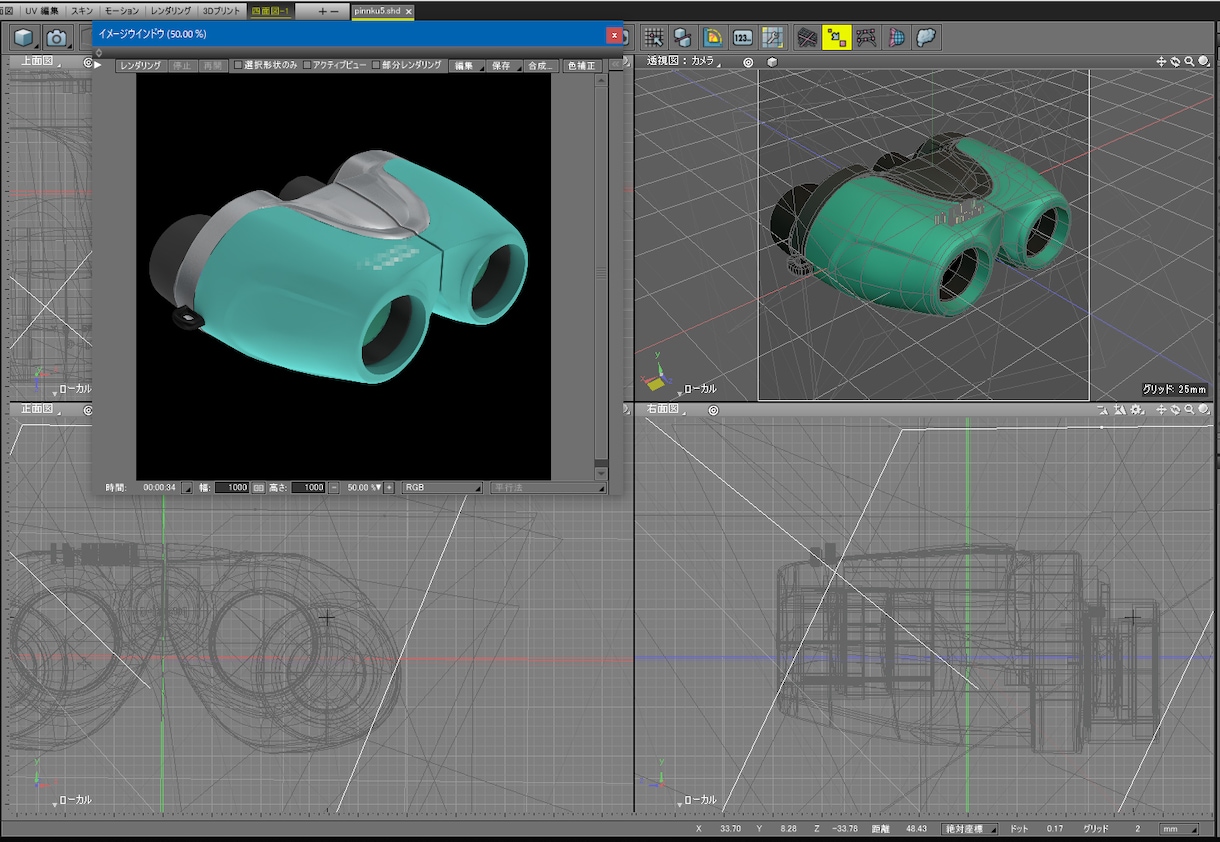Click the グリッド value field in status bar
1220x842 pixels.
tap(1137, 829)
